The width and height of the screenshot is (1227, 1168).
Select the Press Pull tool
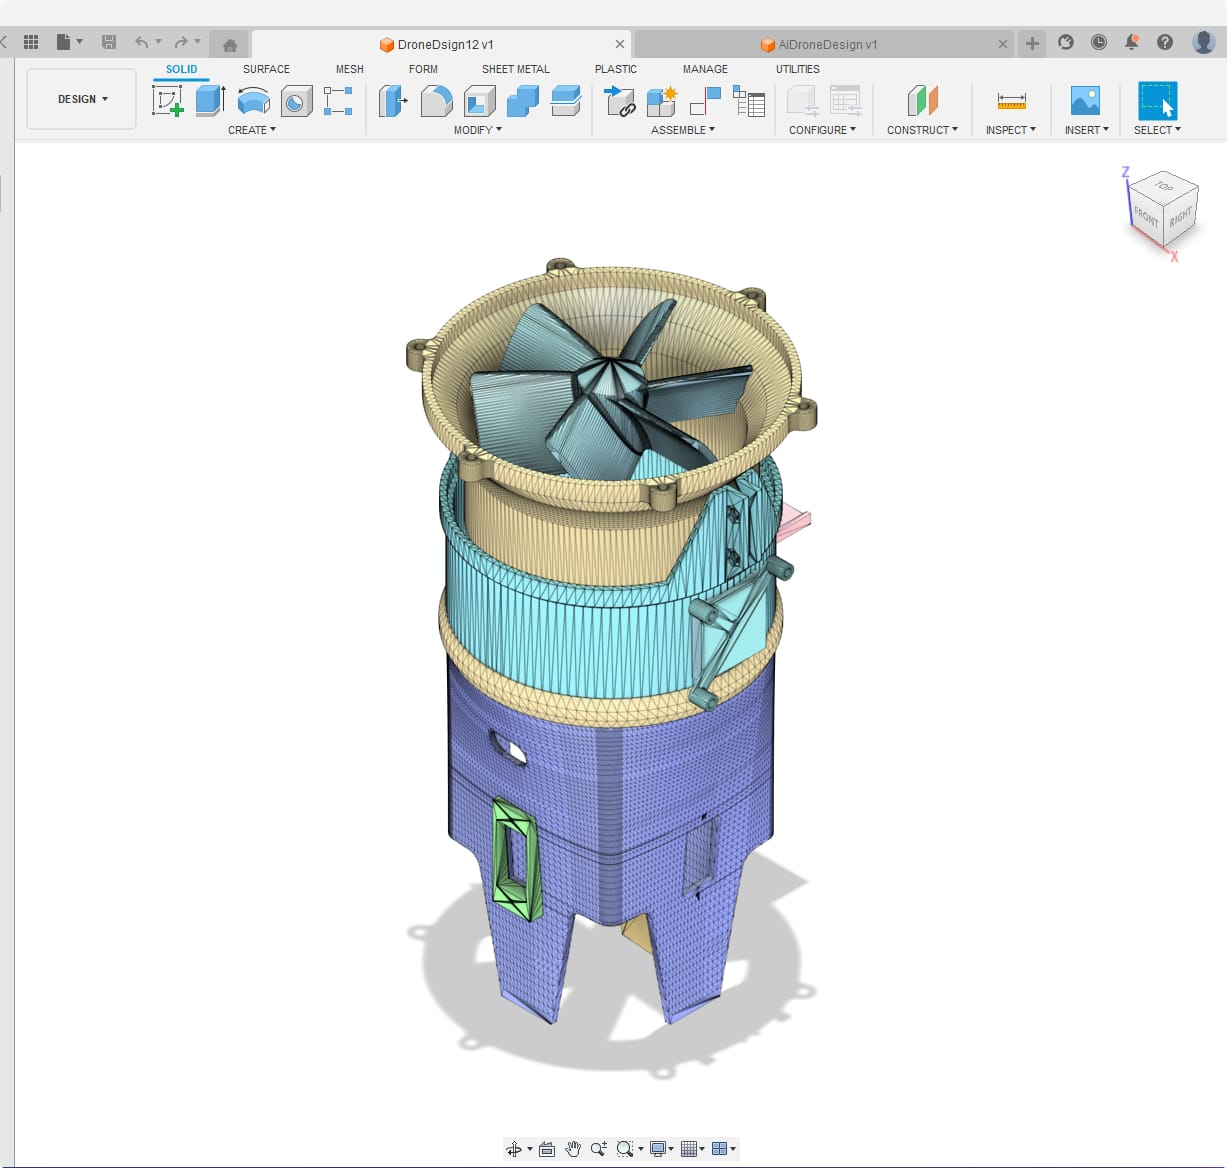pos(393,101)
